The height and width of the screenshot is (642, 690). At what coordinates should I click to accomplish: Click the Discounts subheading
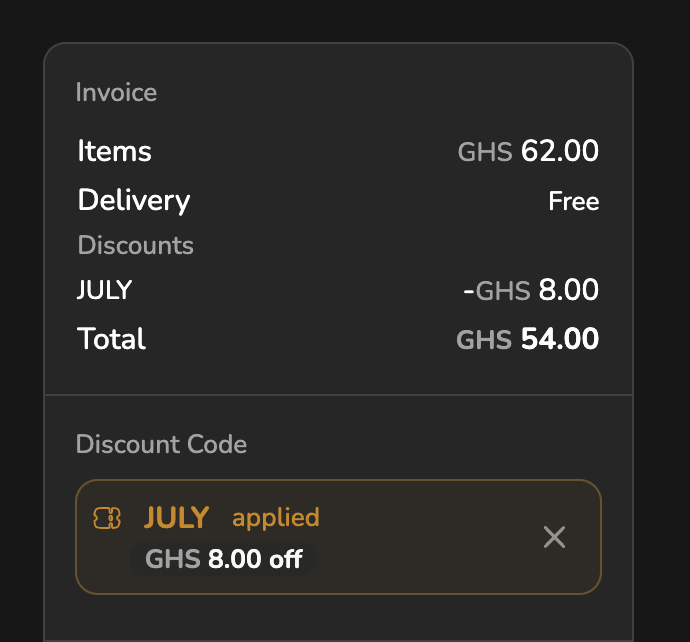coord(136,245)
